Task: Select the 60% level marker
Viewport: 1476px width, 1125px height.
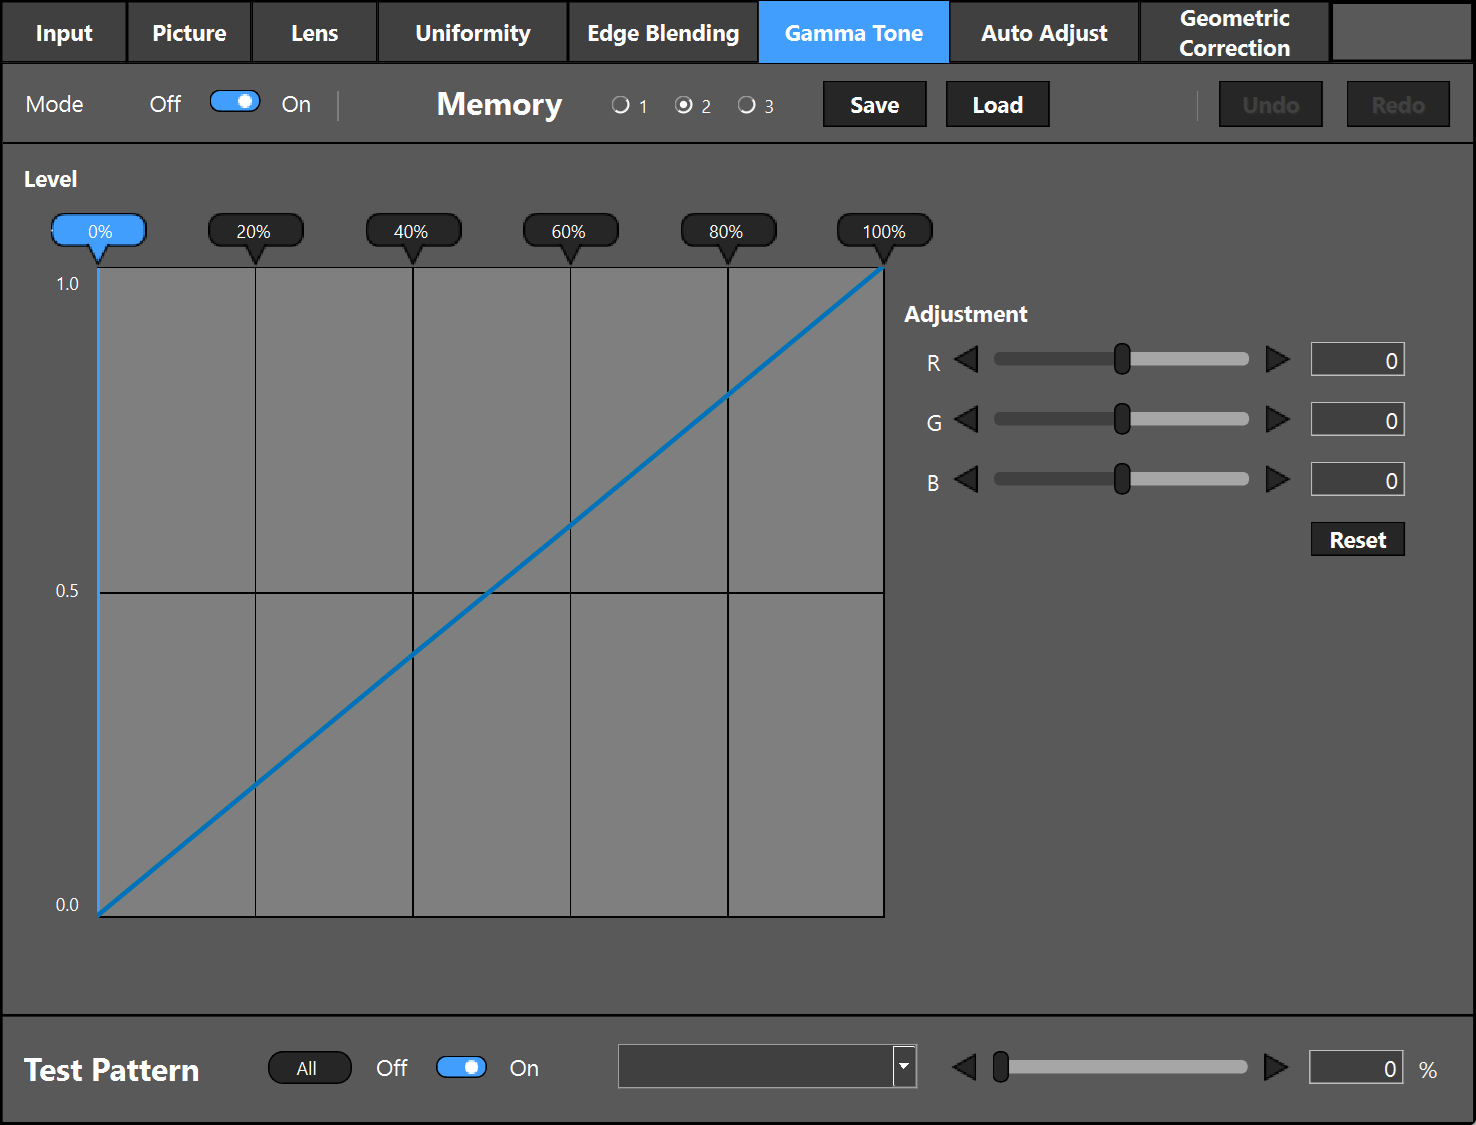Action: 570,231
